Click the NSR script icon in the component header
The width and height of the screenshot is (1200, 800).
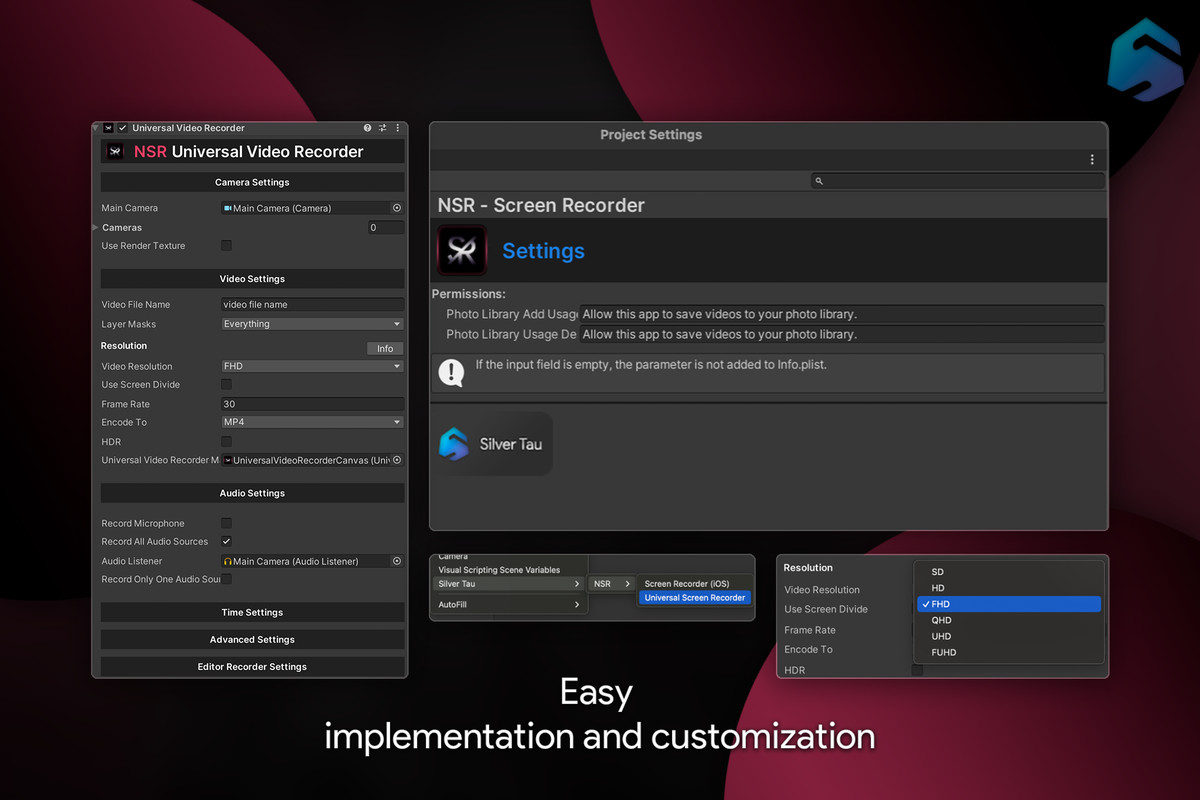coord(109,128)
